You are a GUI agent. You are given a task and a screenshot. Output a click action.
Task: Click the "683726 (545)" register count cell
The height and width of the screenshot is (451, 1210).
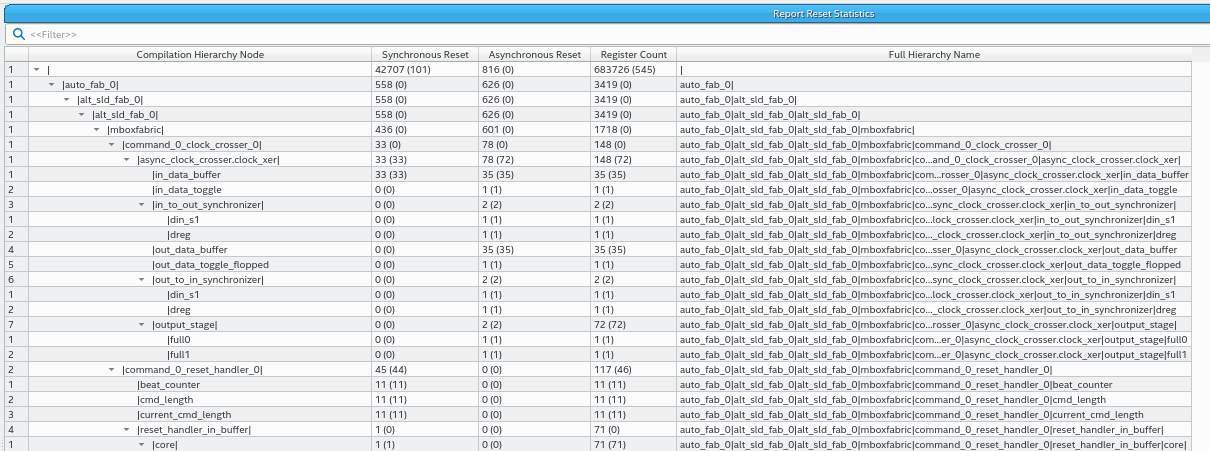tap(633, 70)
